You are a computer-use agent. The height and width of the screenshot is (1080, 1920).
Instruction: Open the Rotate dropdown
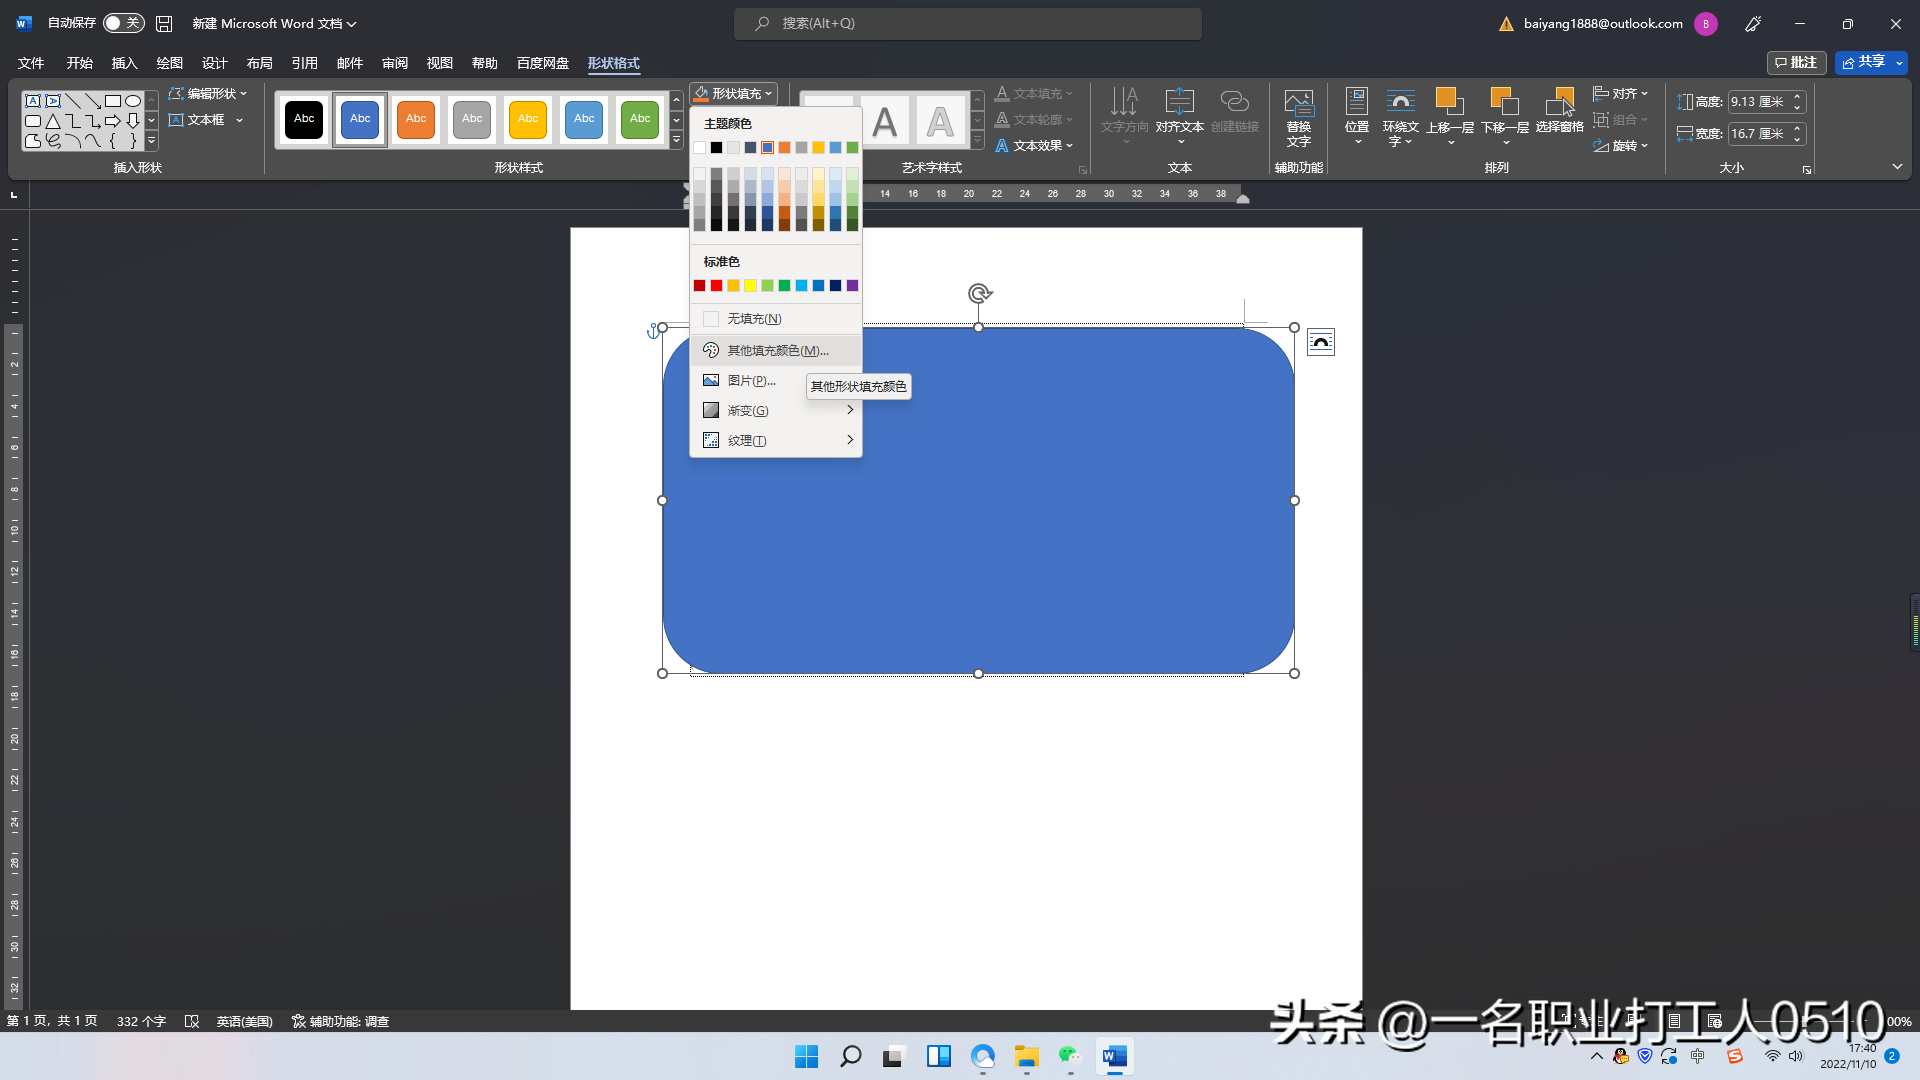click(x=1621, y=146)
